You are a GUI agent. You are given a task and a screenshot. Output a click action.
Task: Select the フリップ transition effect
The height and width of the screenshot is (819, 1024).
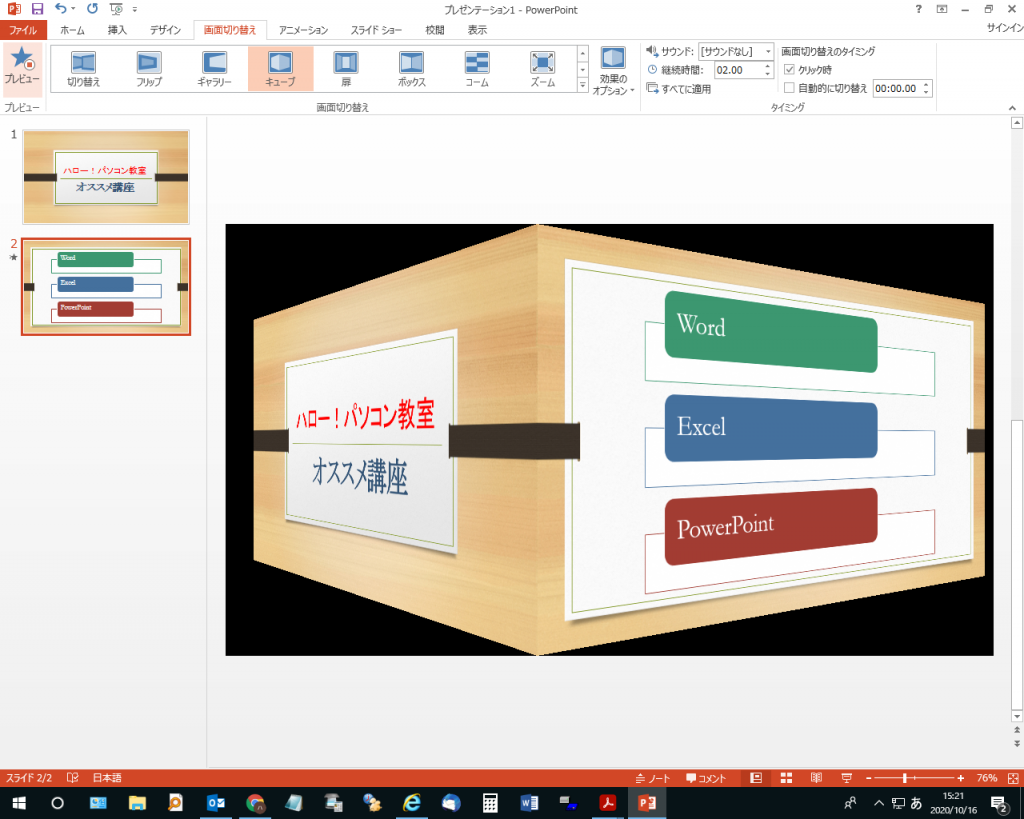click(x=149, y=69)
